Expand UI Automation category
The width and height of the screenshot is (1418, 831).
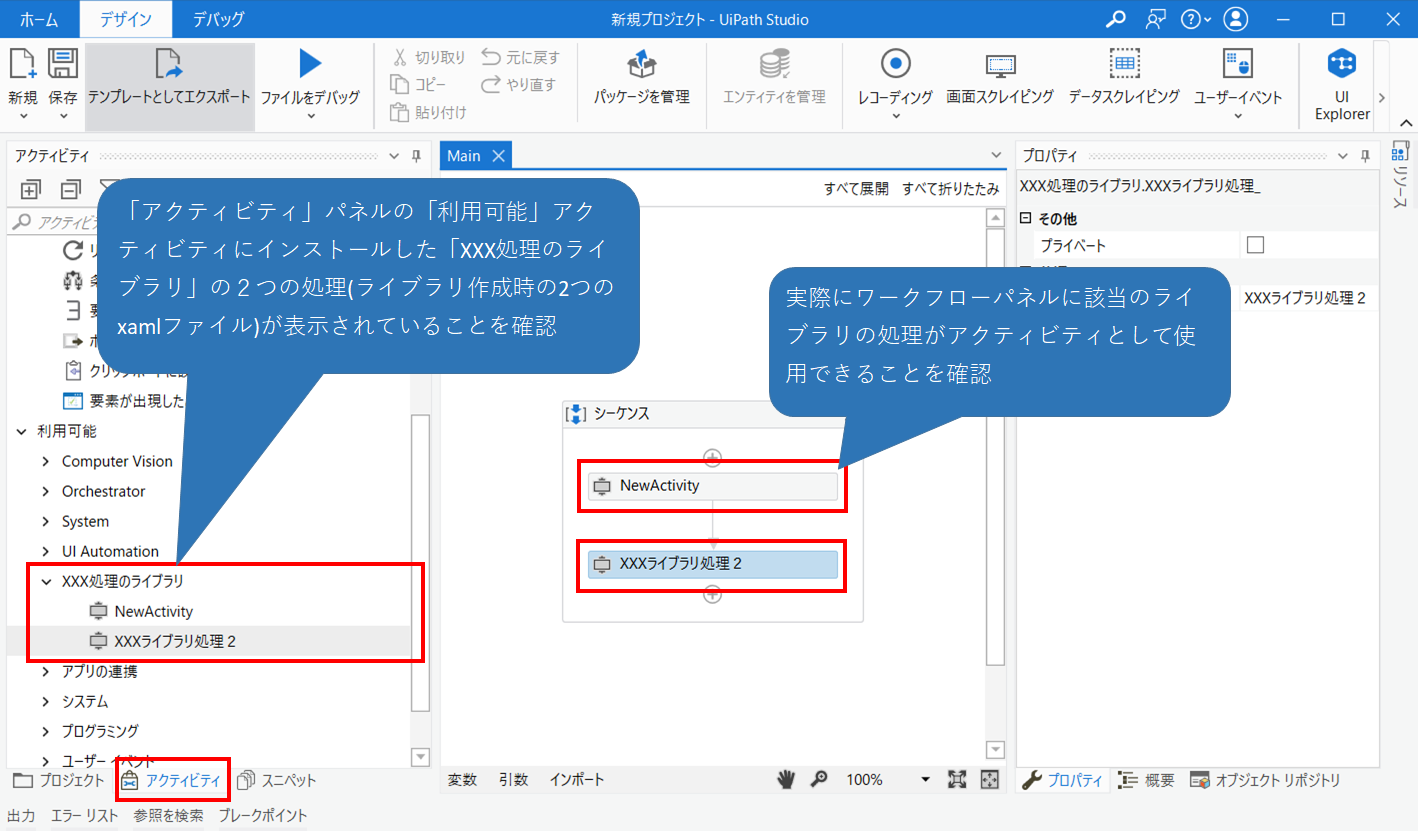point(46,551)
